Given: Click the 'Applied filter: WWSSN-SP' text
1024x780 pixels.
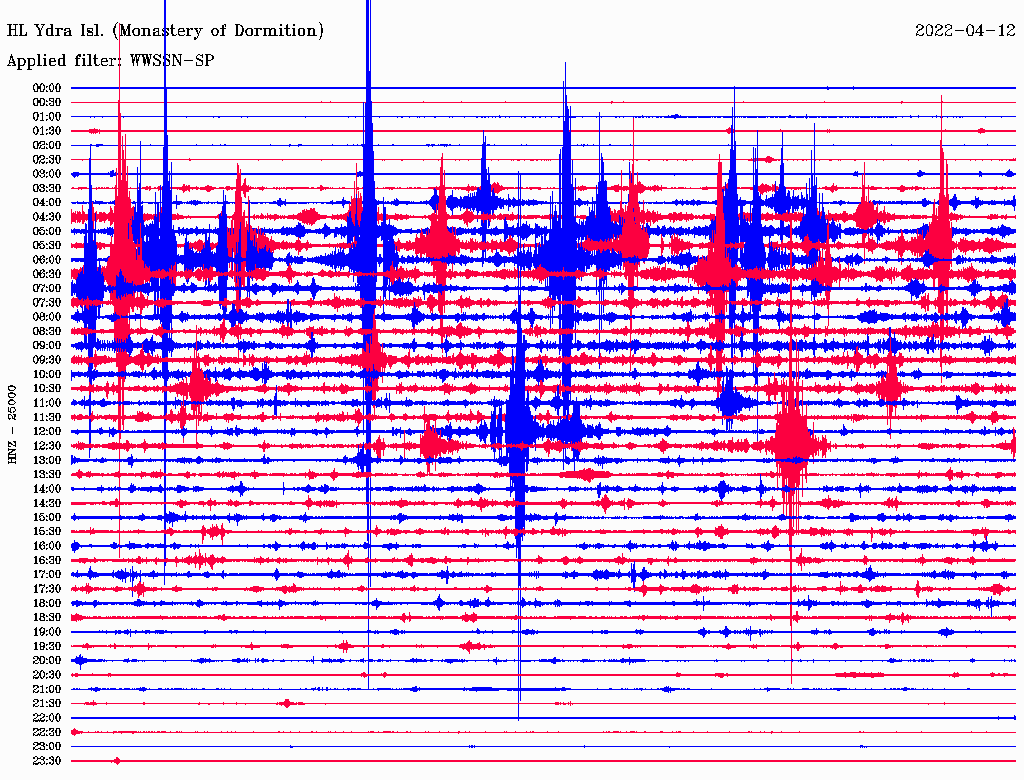Looking at the screenshot, I should point(110,61).
